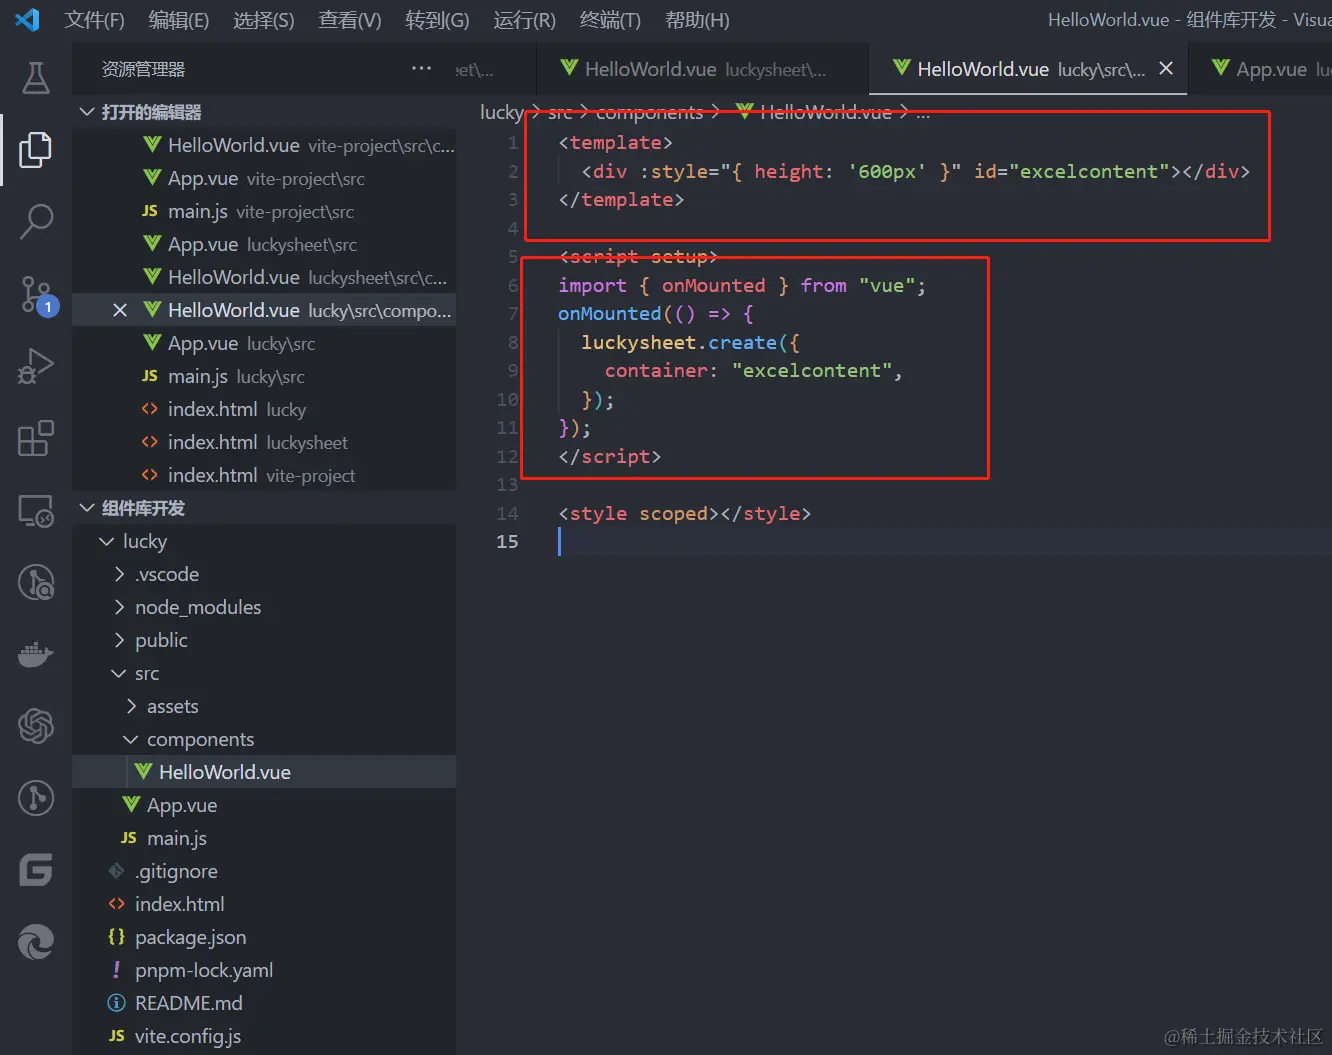Screen dimensions: 1332x1055
Task: Open more actions in 资源管理器 header
Action: pyautogui.click(x=422, y=69)
